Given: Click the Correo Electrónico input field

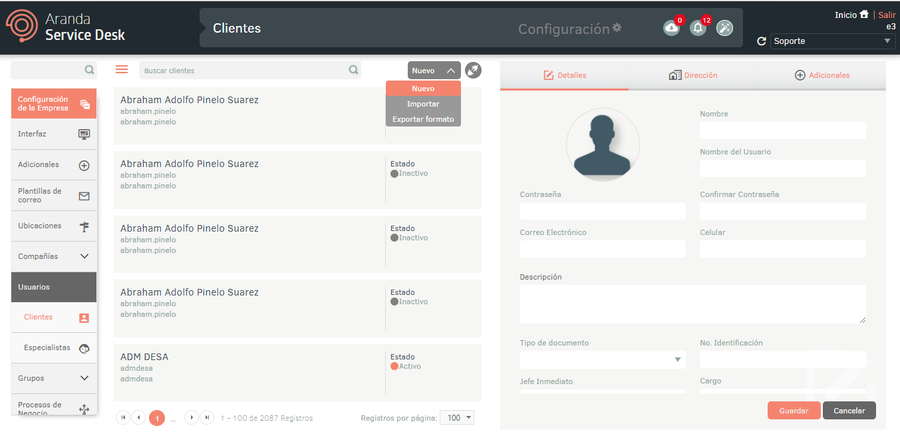Looking at the screenshot, I should tap(602, 249).
